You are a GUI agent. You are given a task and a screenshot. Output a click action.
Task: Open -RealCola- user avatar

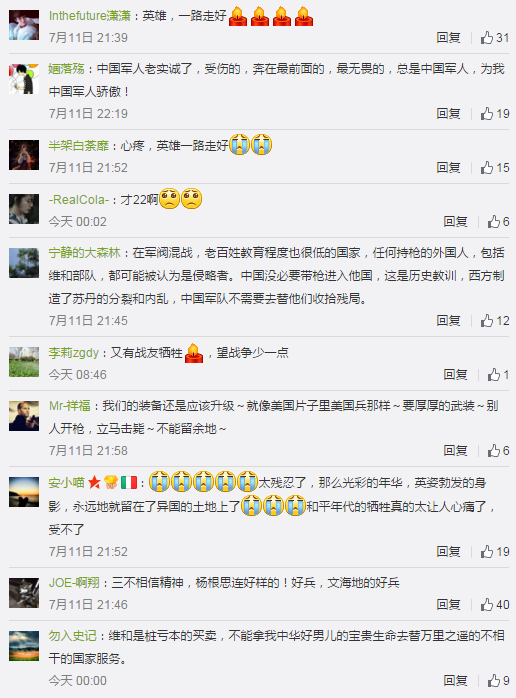click(24, 209)
